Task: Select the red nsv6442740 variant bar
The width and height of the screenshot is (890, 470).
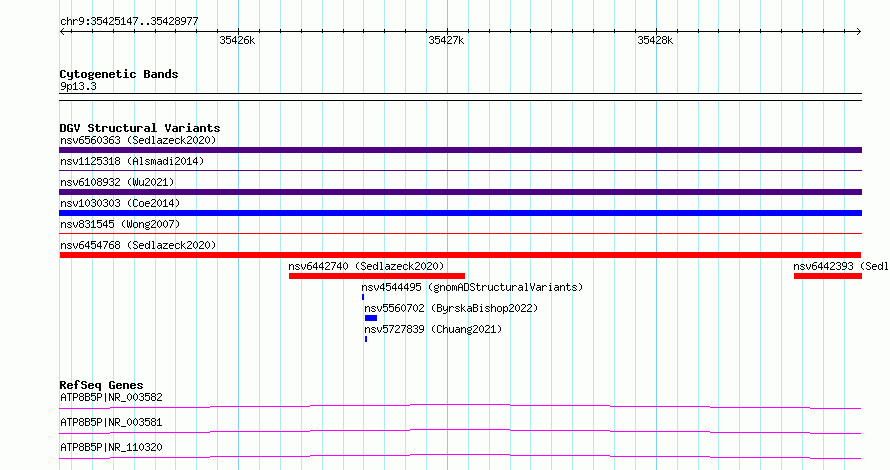Action: coord(377,276)
